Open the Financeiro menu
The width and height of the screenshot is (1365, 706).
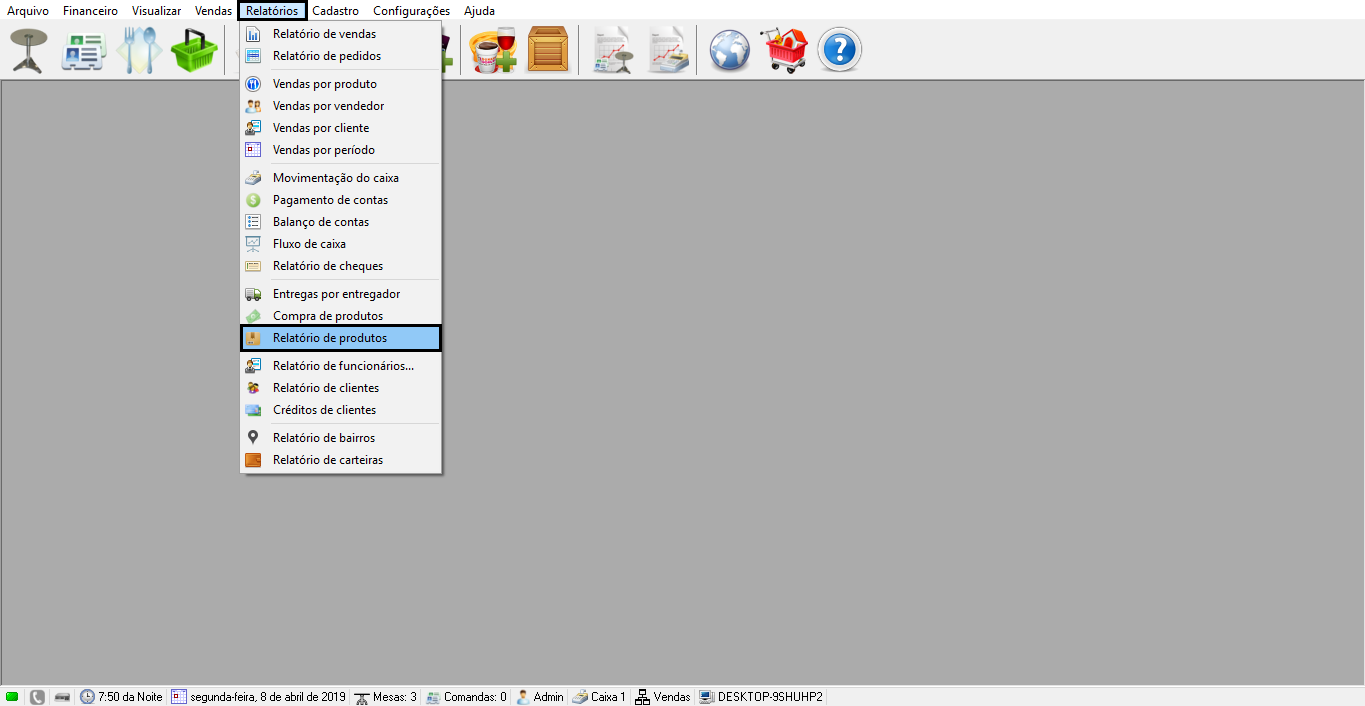(x=90, y=11)
